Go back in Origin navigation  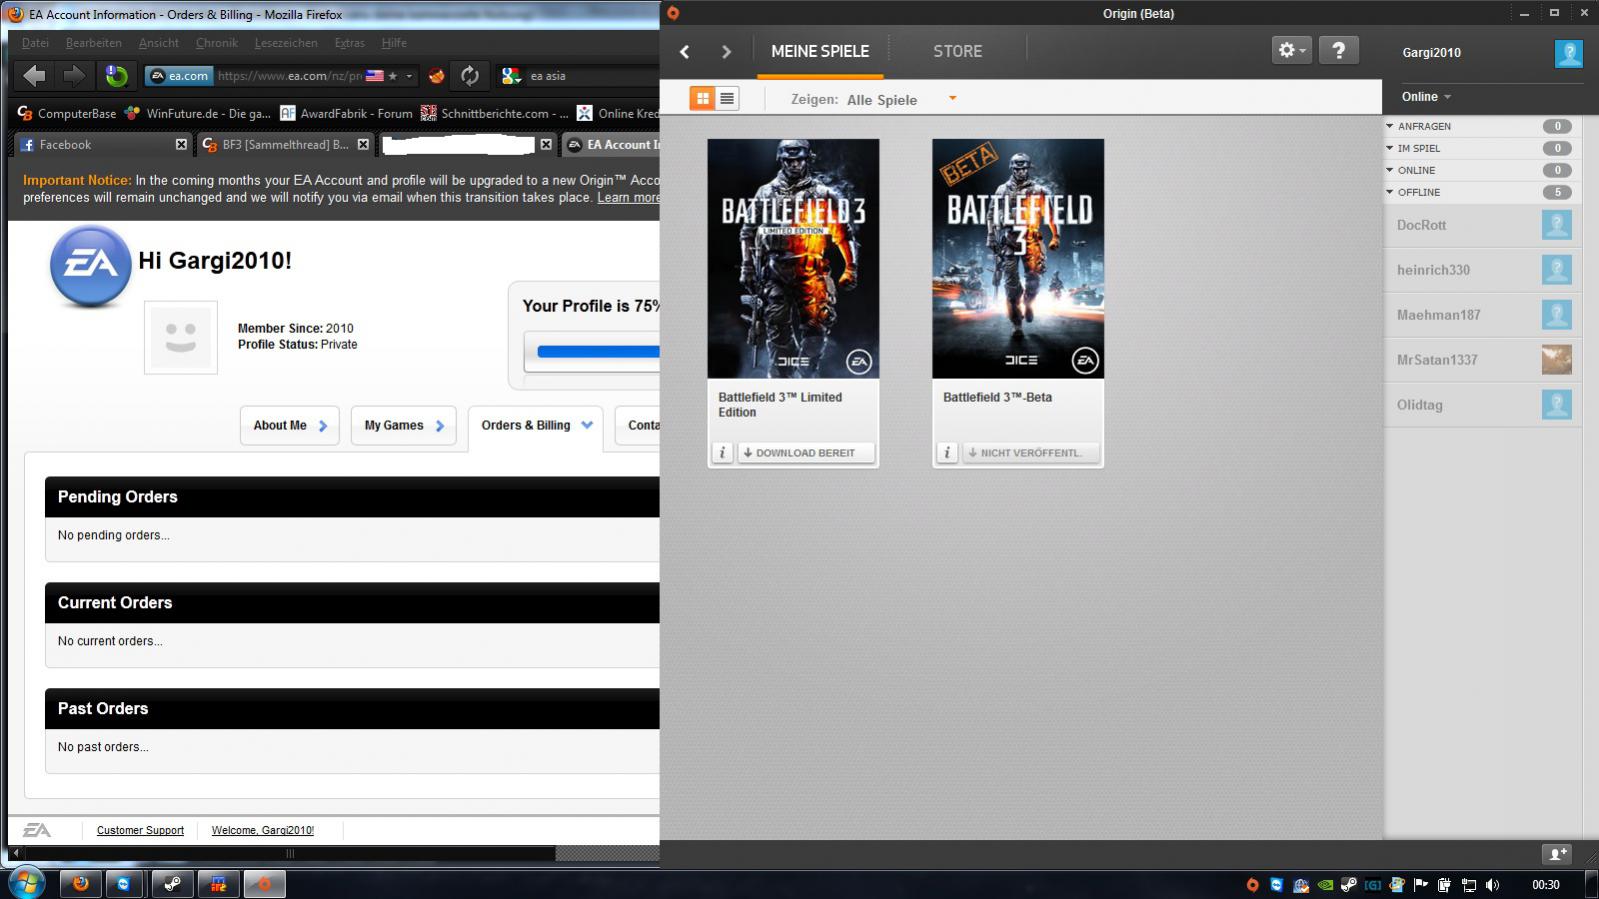(x=685, y=52)
